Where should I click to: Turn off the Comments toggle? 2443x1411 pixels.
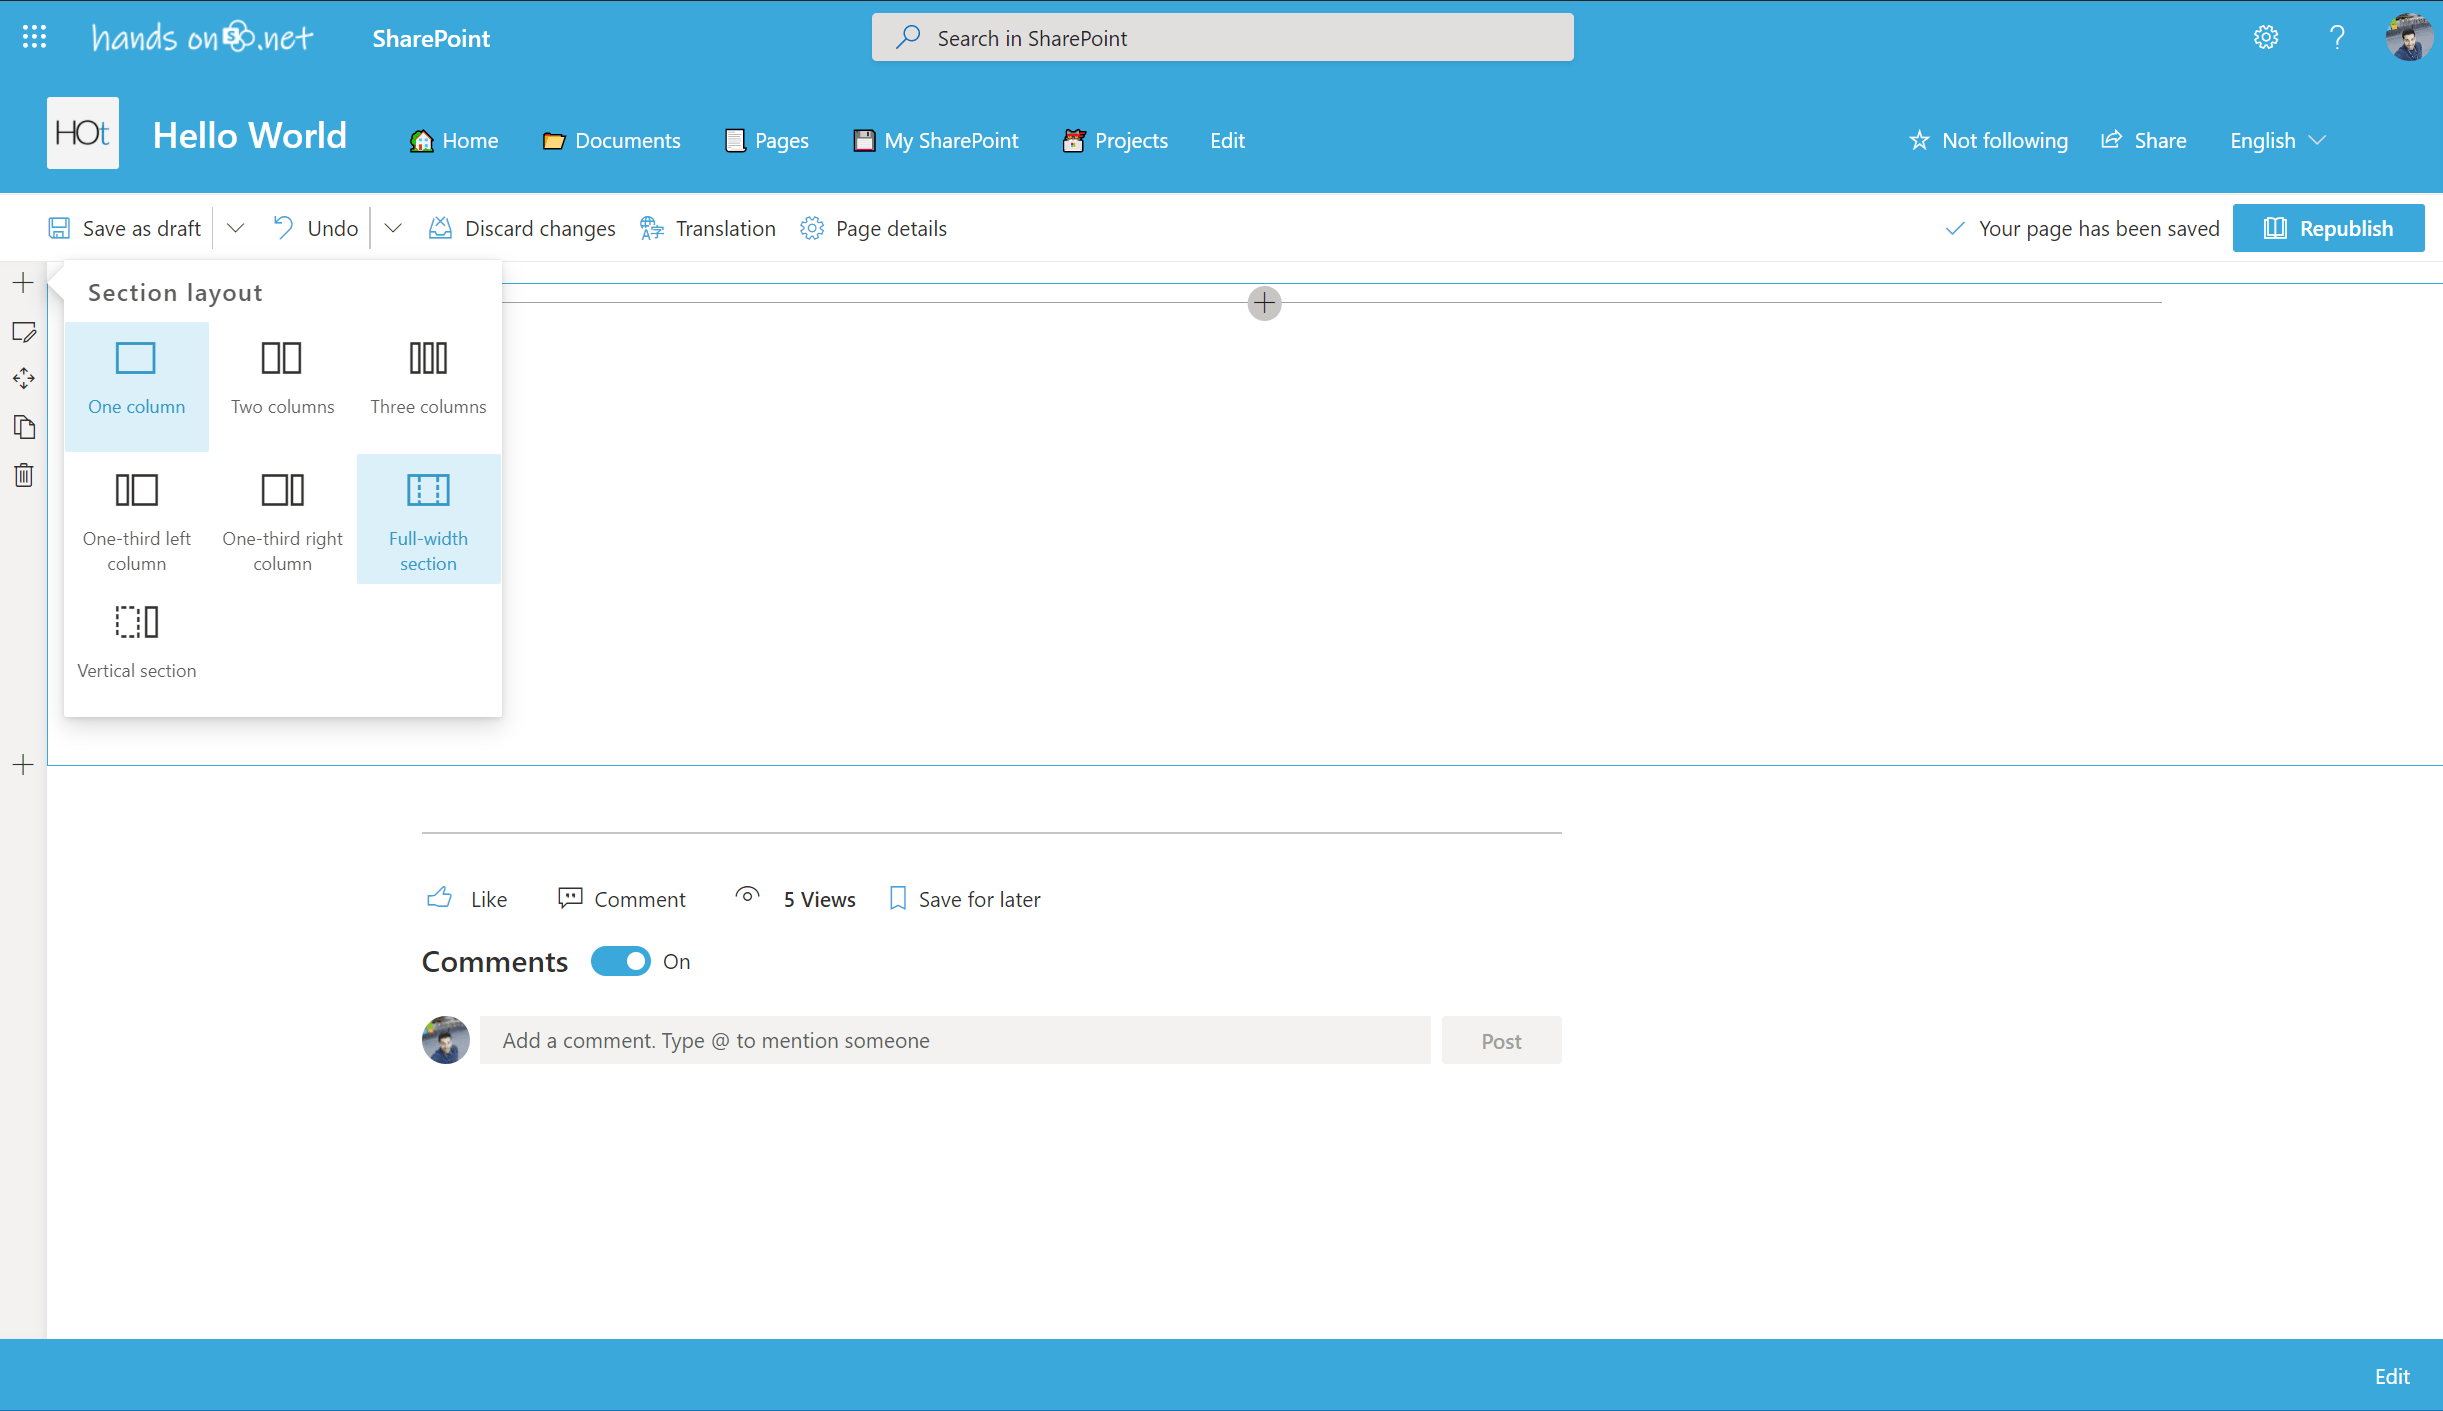tap(621, 961)
